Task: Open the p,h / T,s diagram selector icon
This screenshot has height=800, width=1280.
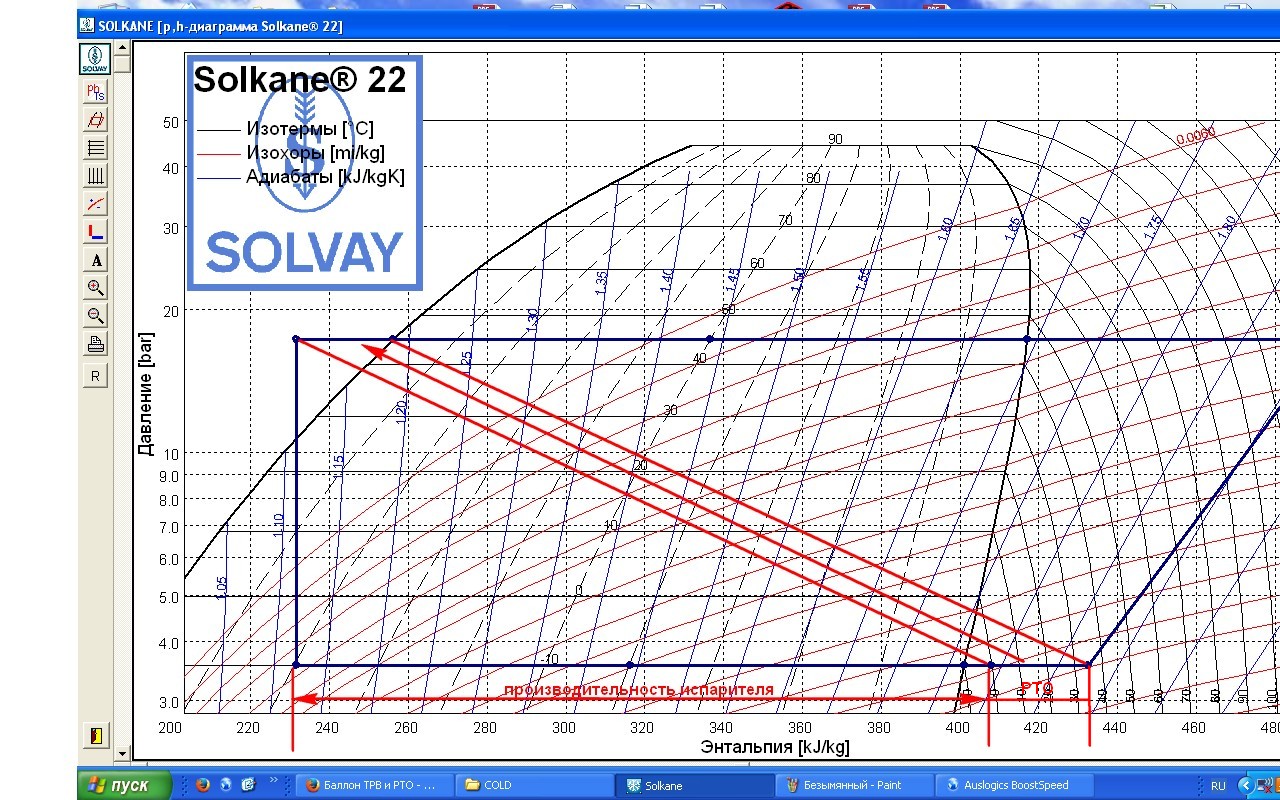Action: pyautogui.click(x=95, y=92)
